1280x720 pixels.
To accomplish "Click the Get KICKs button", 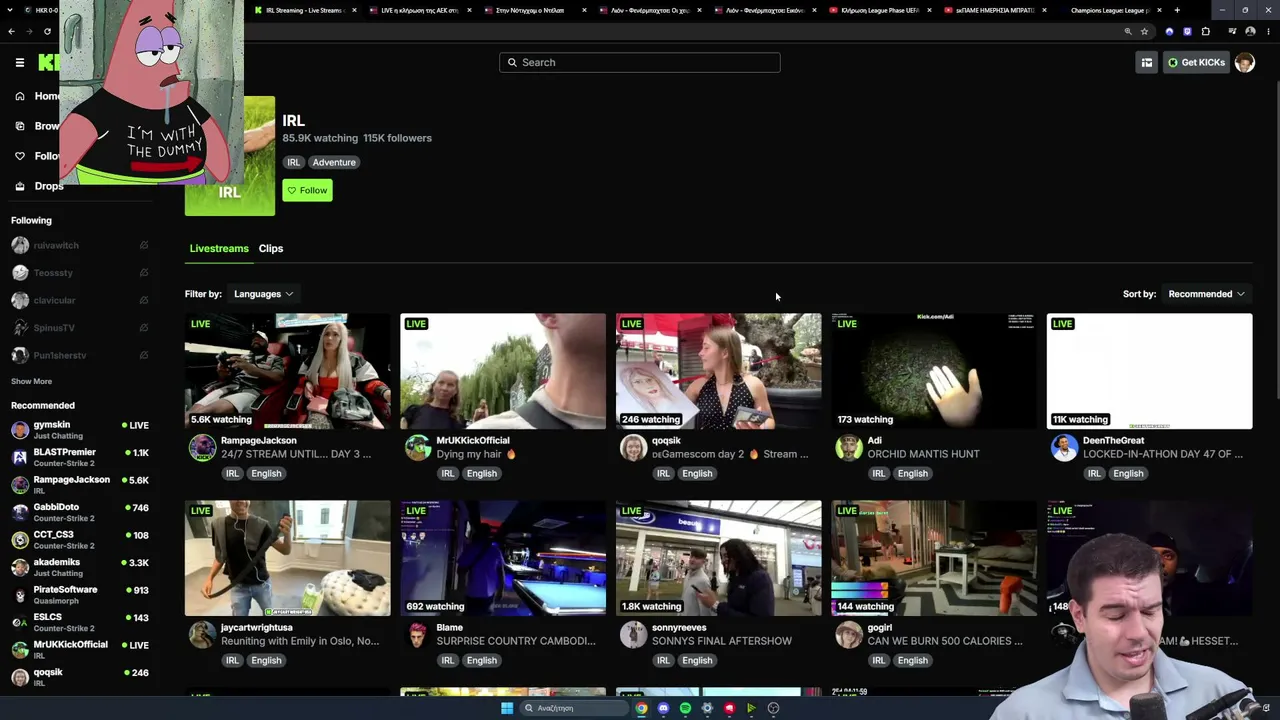I will click(x=1196, y=63).
